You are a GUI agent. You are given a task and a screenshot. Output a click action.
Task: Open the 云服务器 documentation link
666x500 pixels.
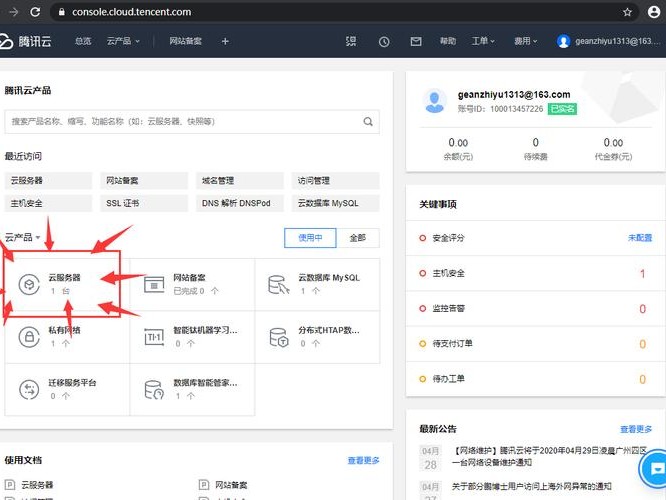37,485
